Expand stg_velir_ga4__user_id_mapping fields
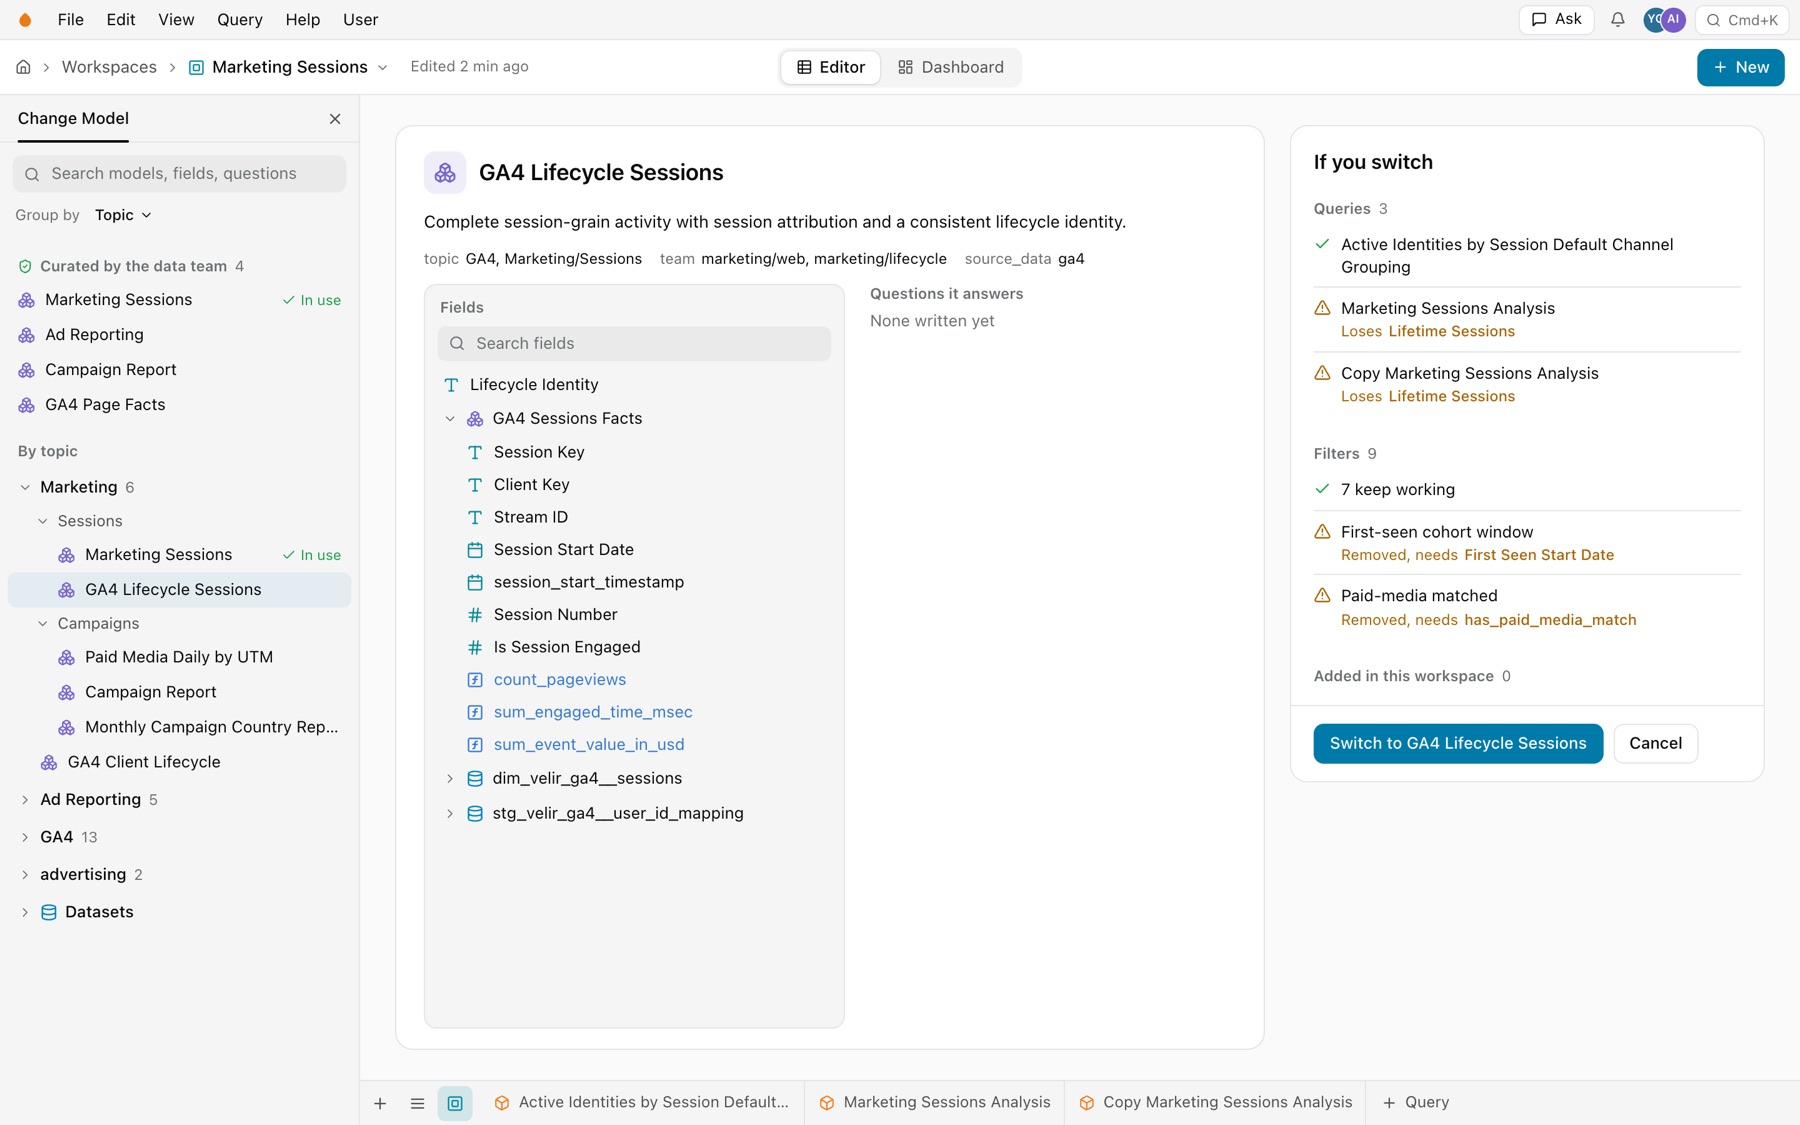 pos(450,814)
